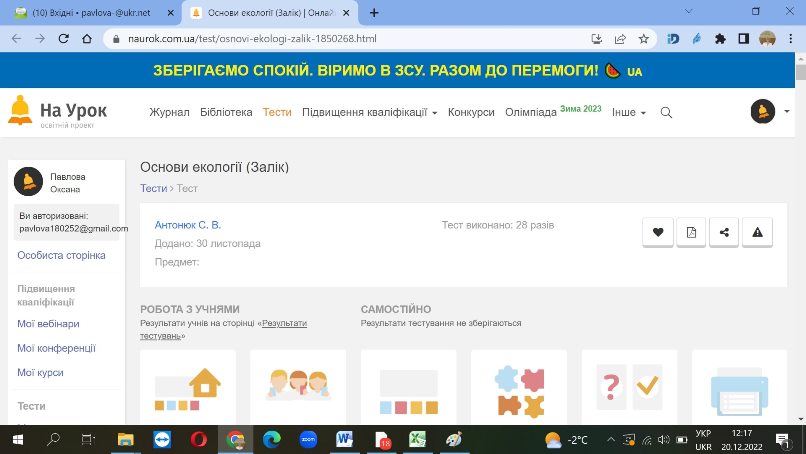The height and width of the screenshot is (454, 806).
Task: Open Opera from the taskbar
Action: 199,440
